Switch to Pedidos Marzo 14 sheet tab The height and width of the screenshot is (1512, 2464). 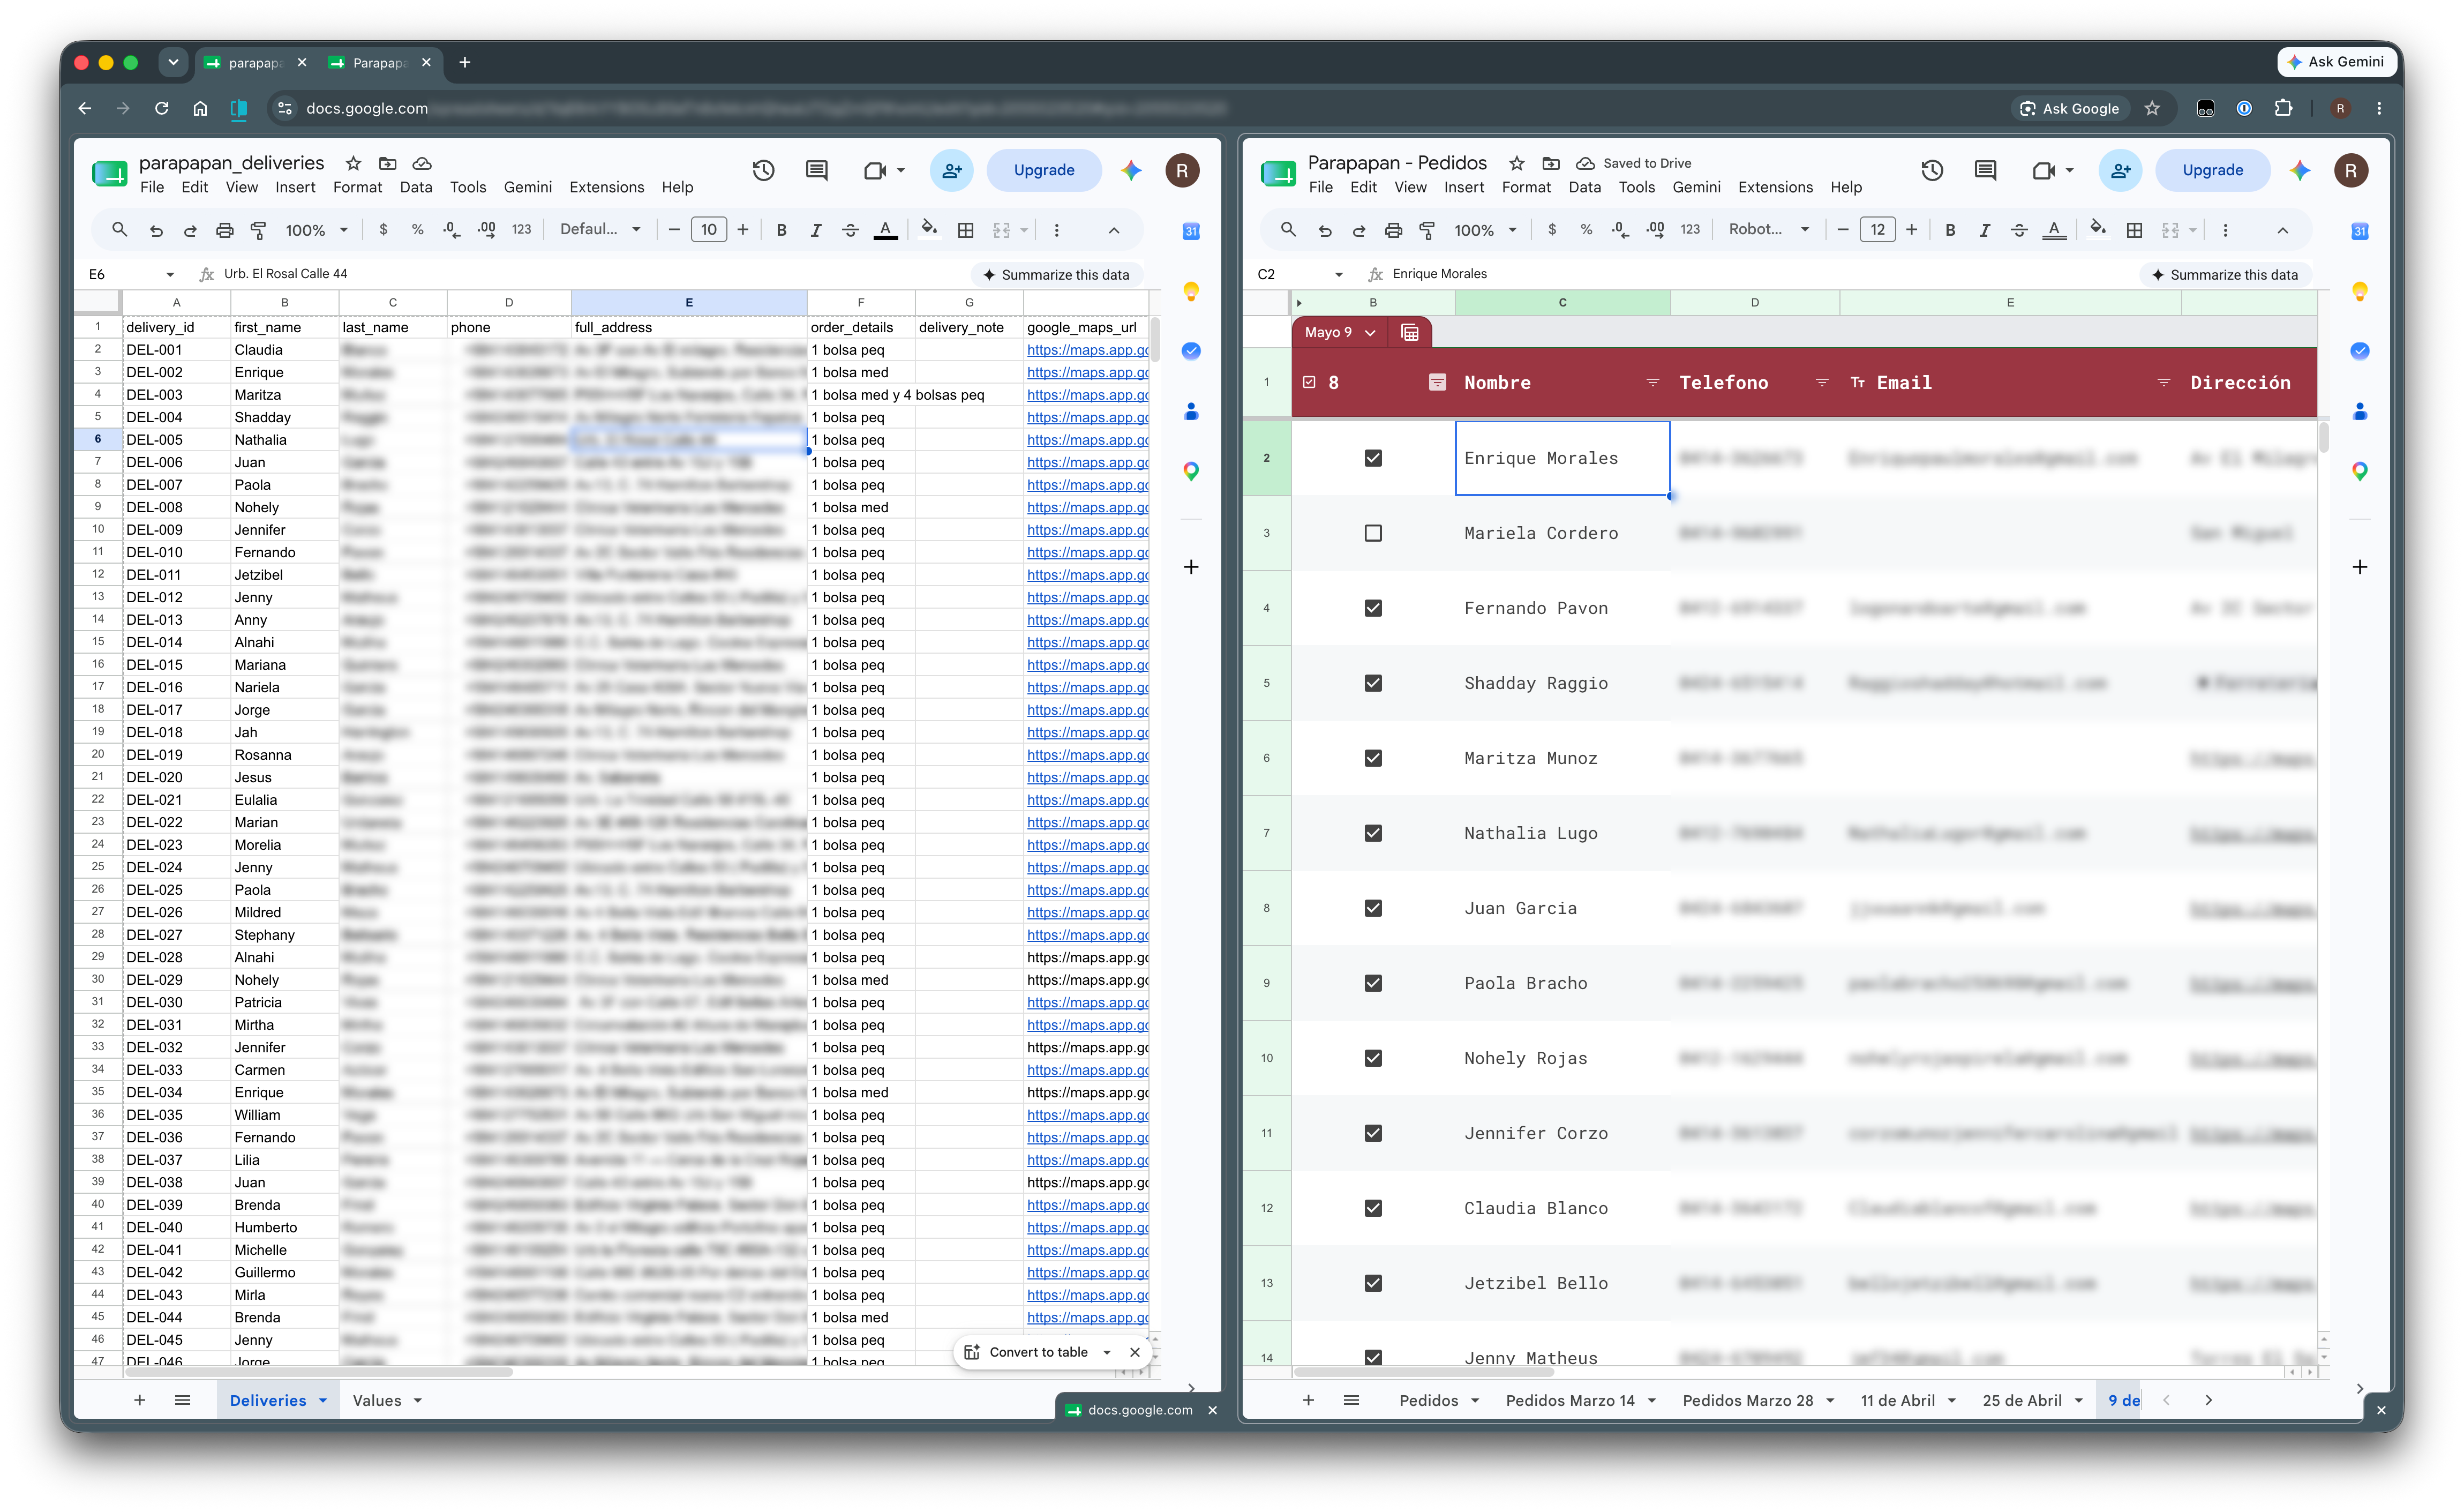1570,1401
